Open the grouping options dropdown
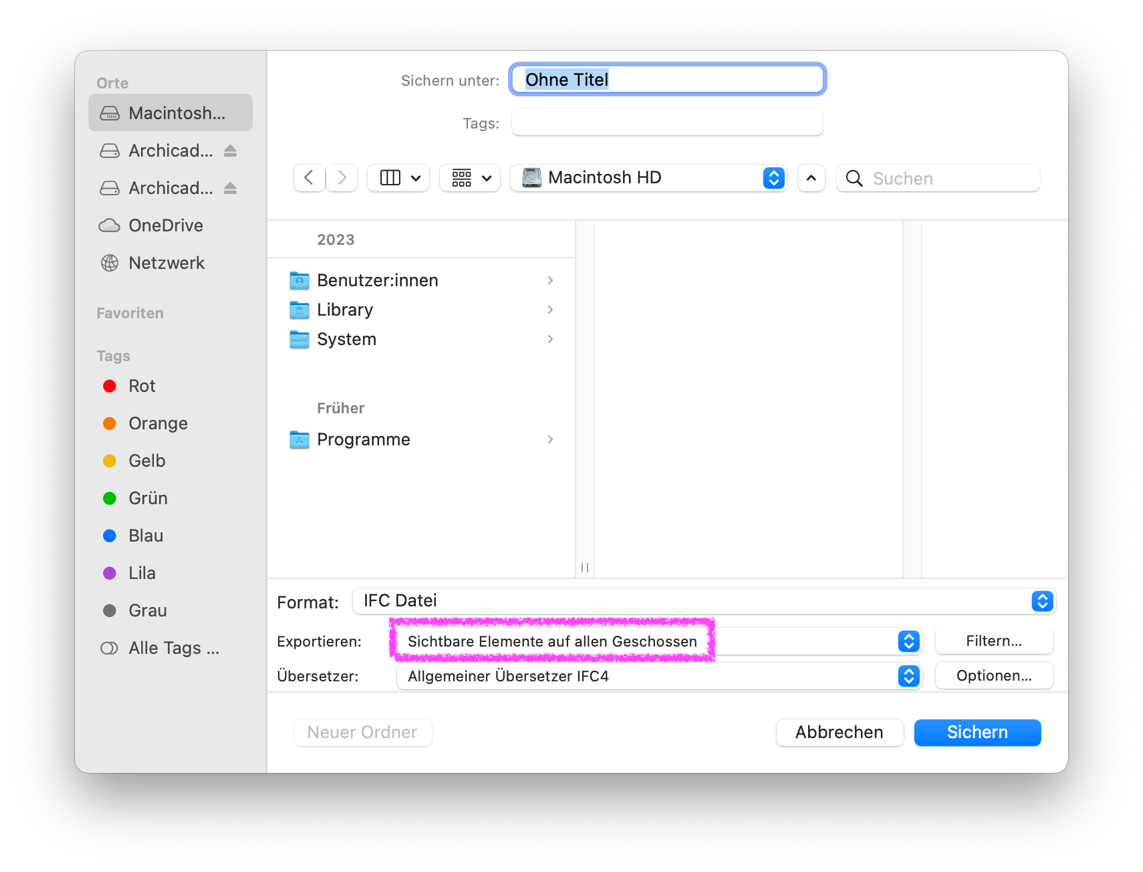 pyautogui.click(x=470, y=178)
